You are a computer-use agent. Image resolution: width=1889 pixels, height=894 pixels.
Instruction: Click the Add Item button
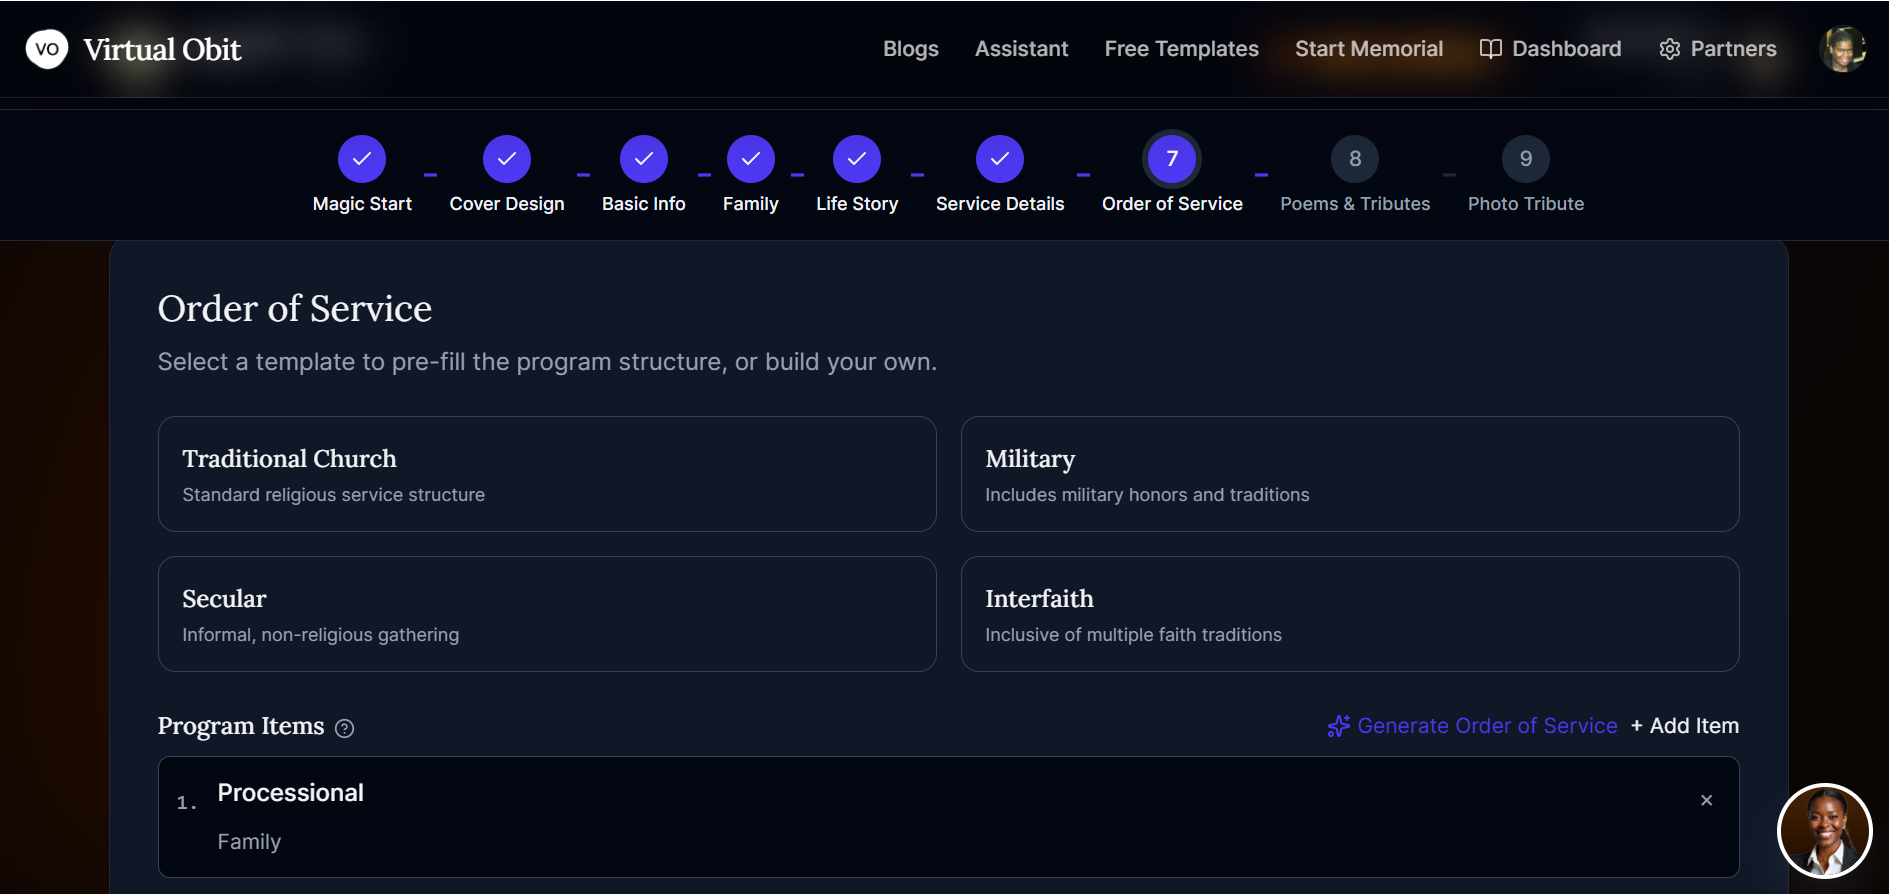tap(1684, 726)
